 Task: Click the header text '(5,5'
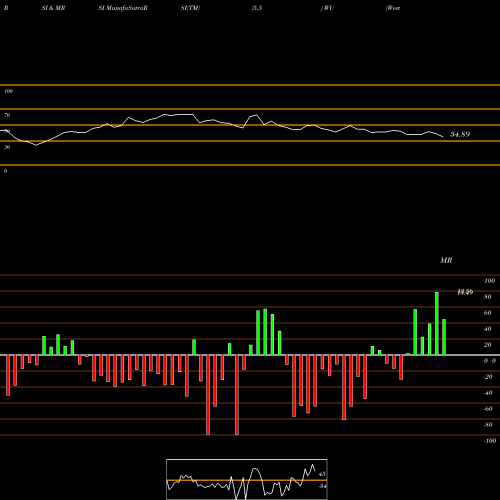click(x=257, y=8)
